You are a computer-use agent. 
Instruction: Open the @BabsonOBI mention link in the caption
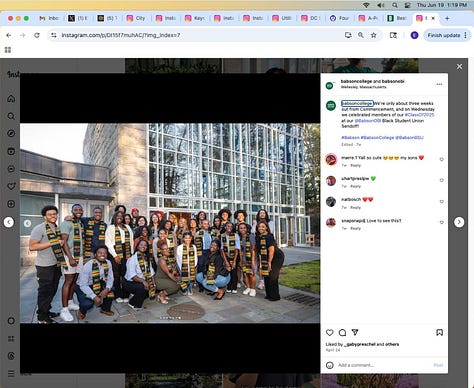pyautogui.click(x=368, y=120)
